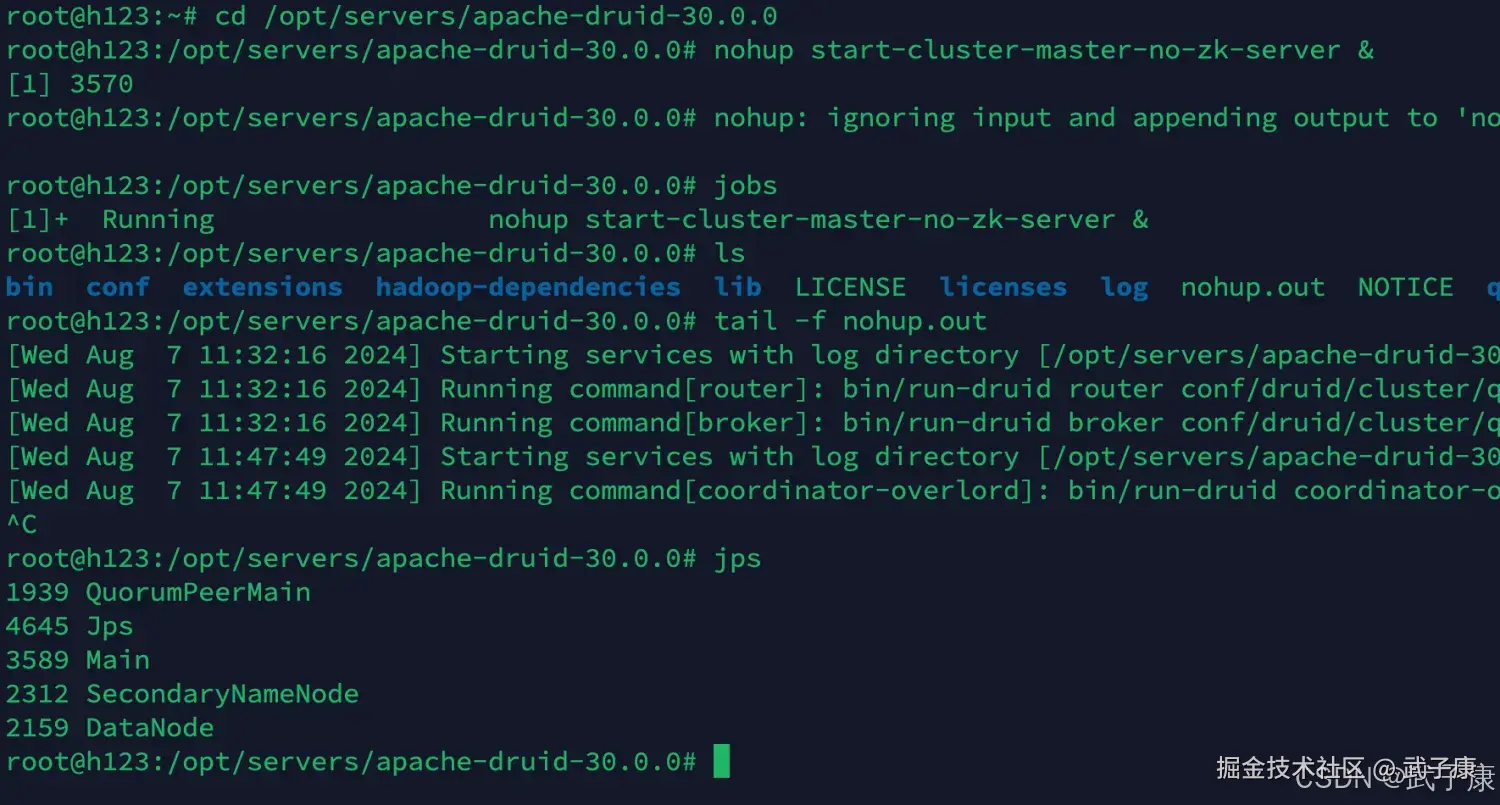Viewport: 1500px width, 805px height.
Task: Click the Main process with PID 3589
Action: 118,660
